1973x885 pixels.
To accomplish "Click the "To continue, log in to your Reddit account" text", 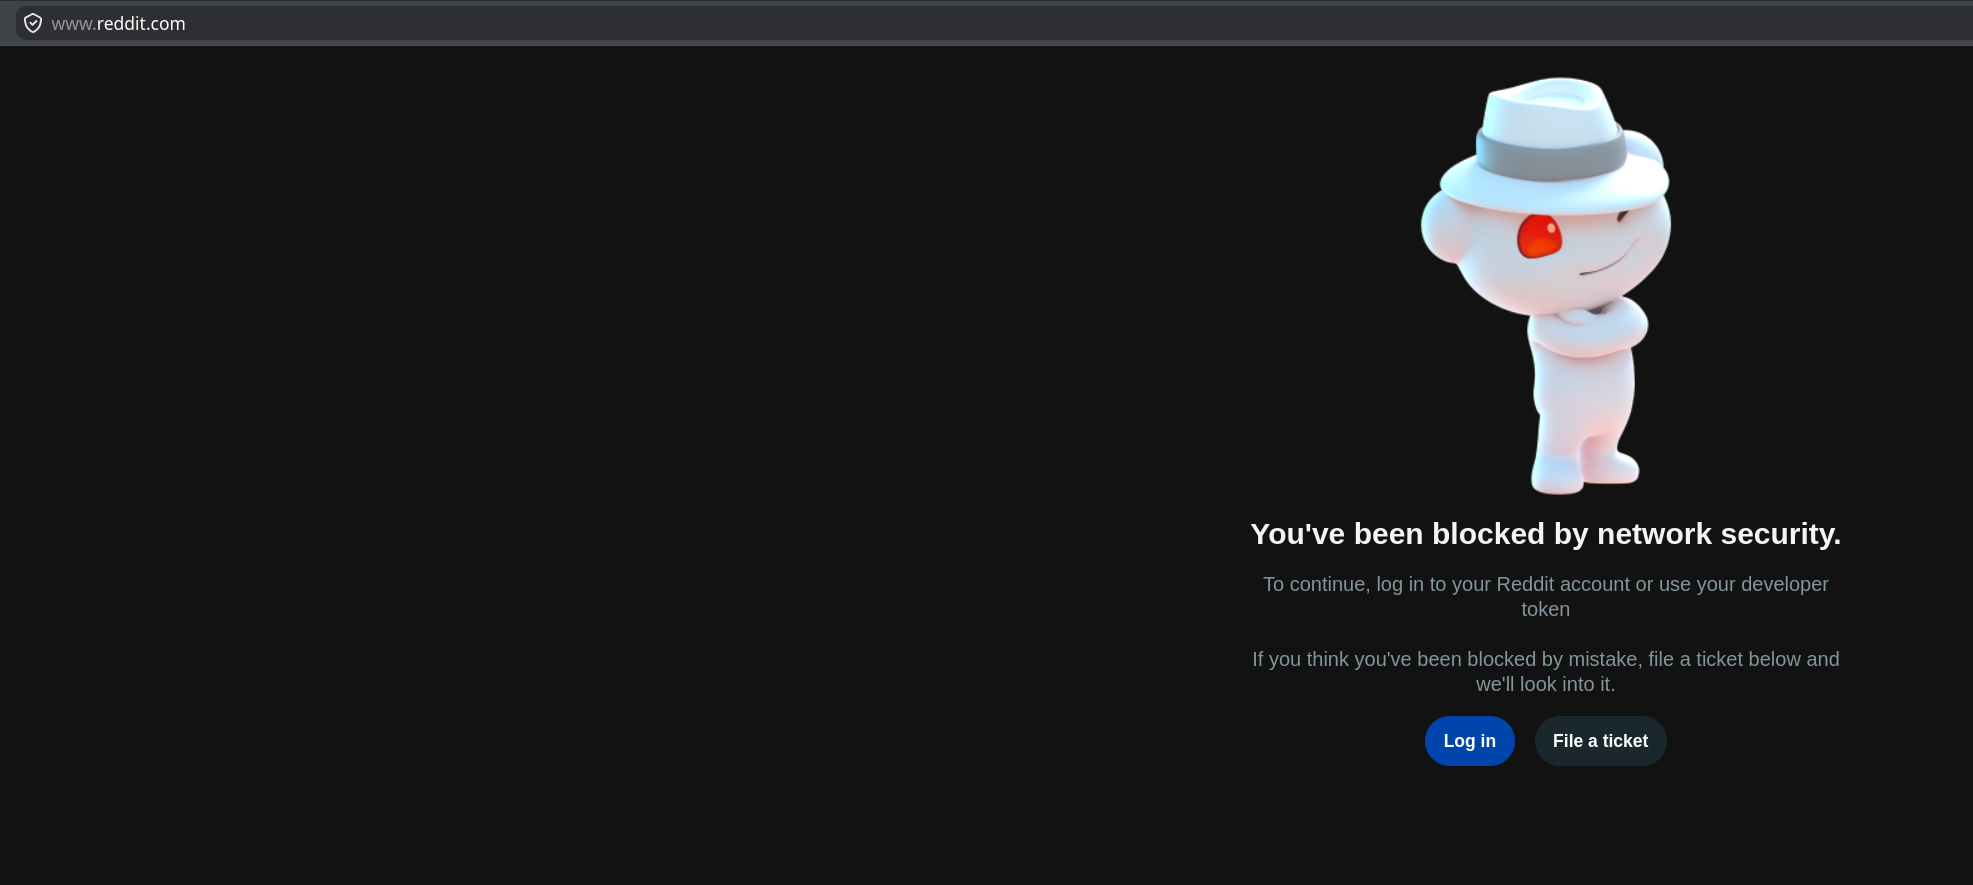I will tap(1445, 584).
